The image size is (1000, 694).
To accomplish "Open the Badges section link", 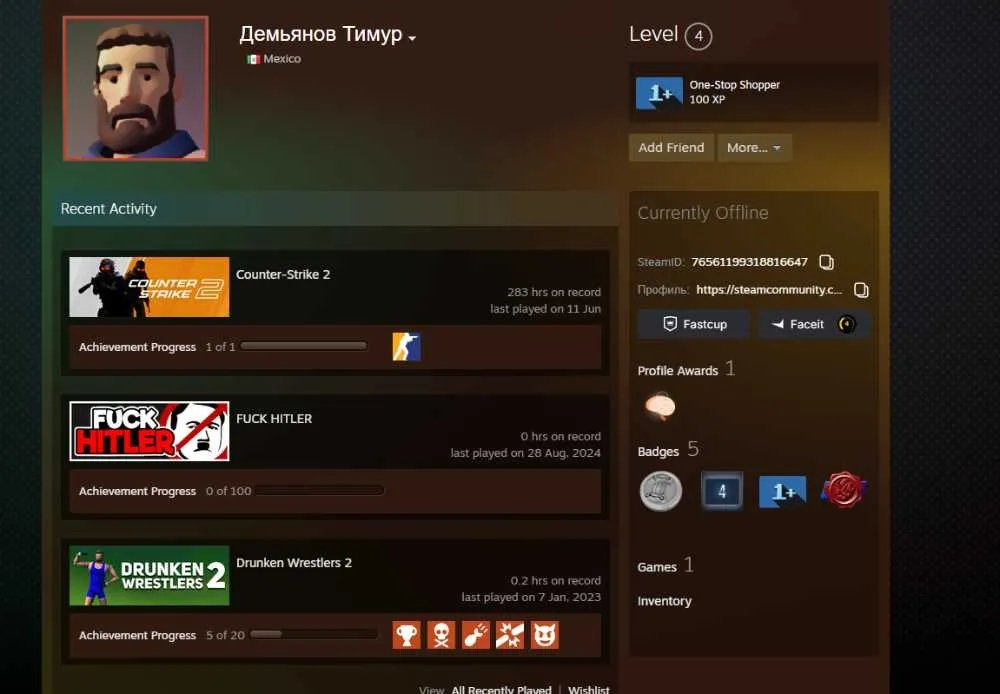I will (x=658, y=452).
